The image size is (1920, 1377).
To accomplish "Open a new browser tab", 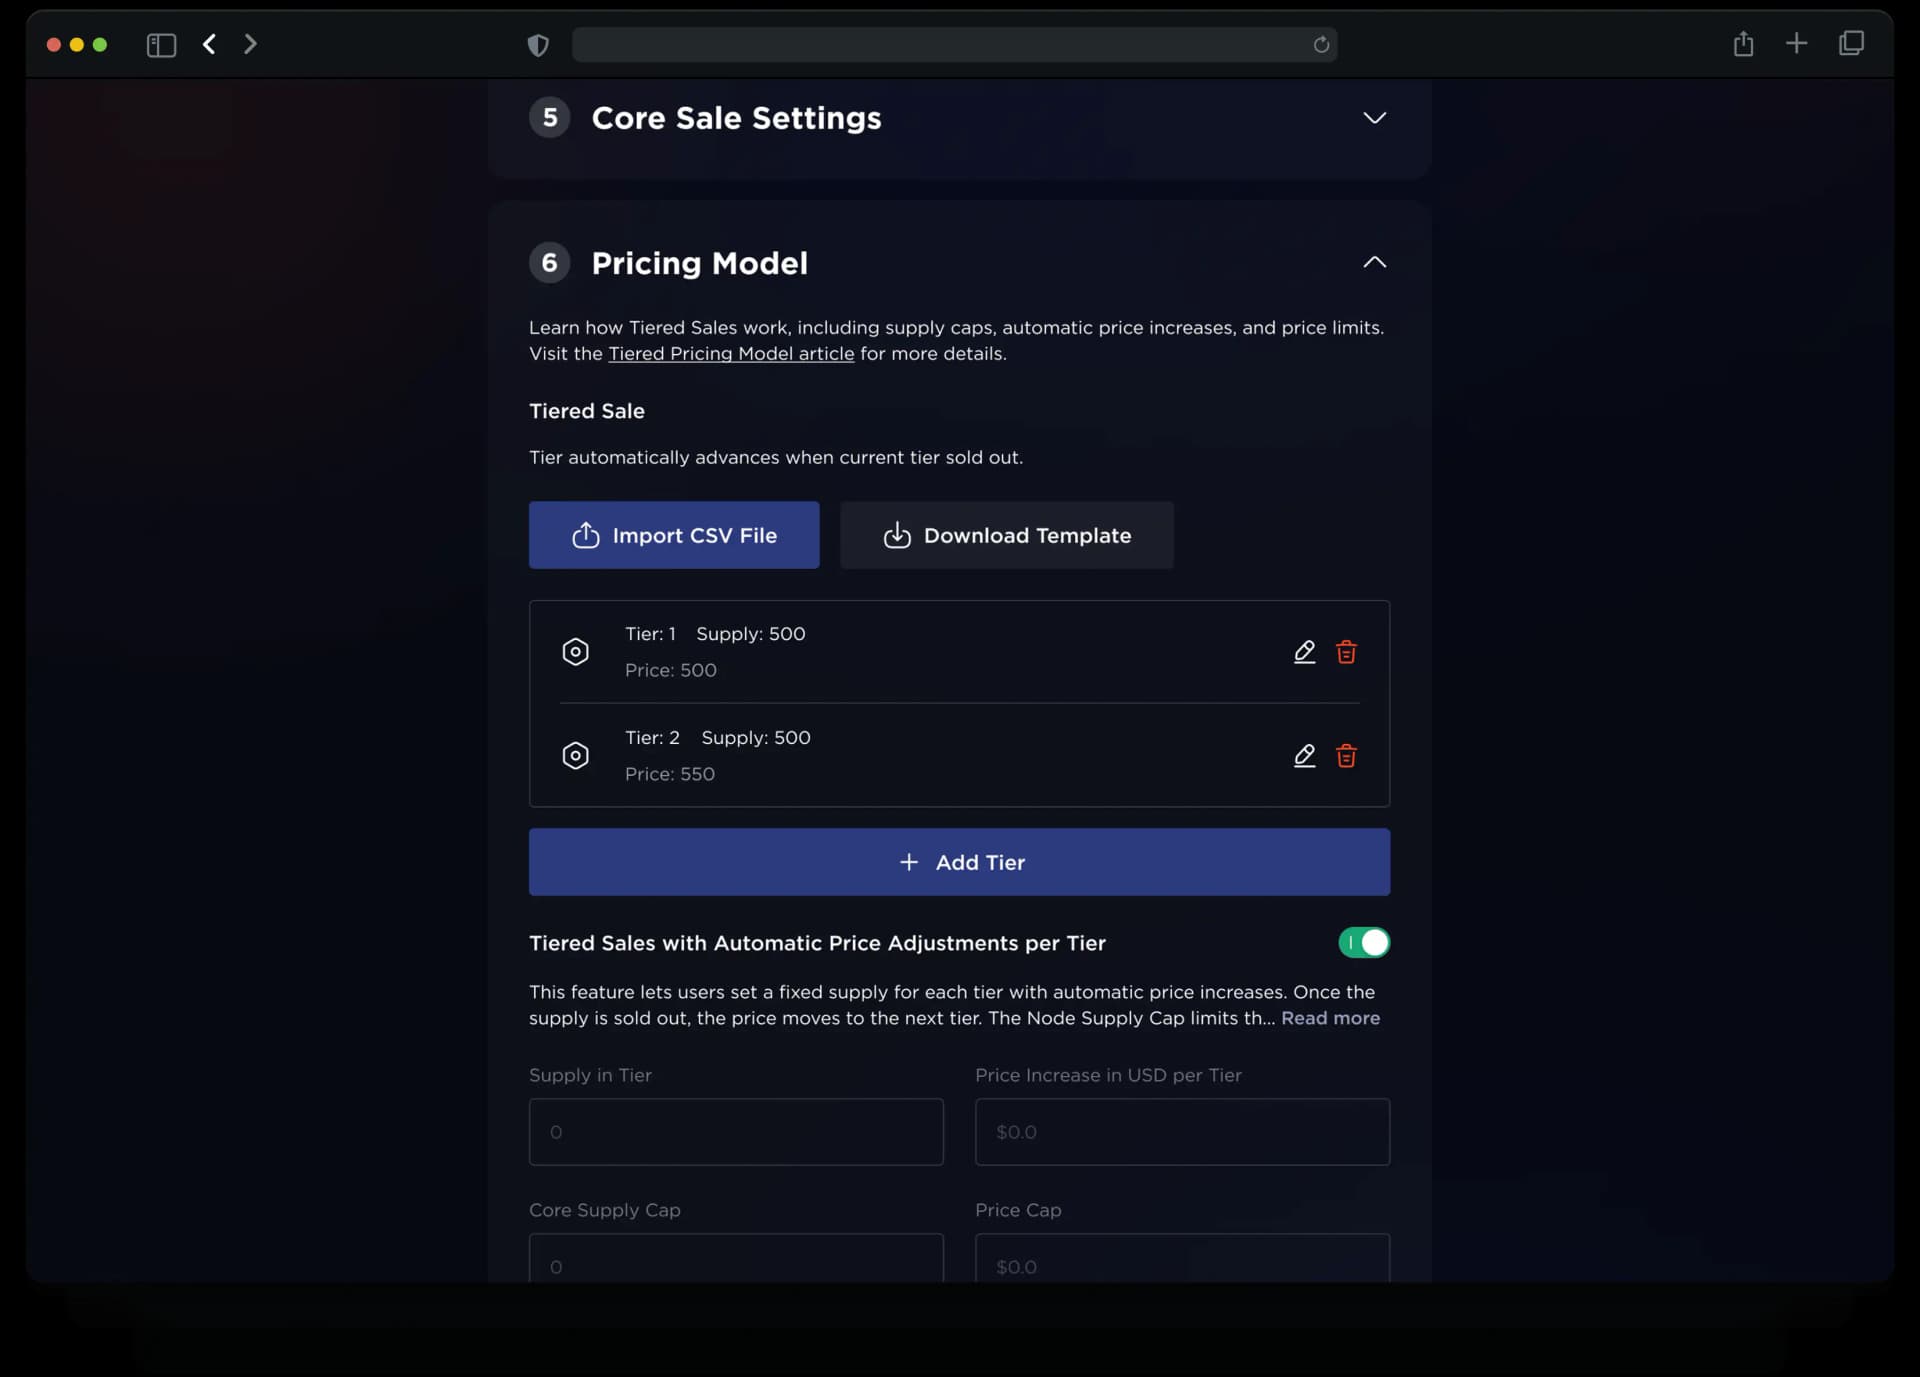I will click(x=1796, y=43).
